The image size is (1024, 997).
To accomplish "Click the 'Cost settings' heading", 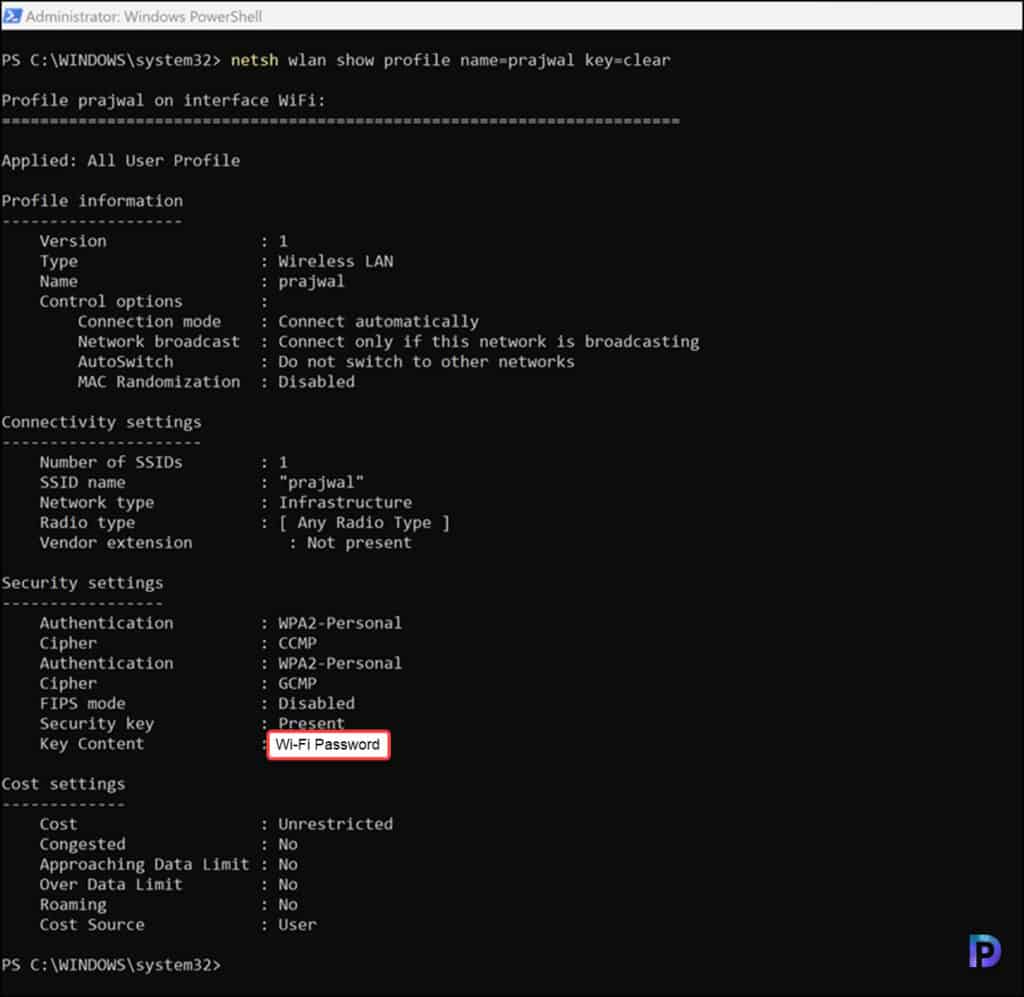I will coord(63,783).
